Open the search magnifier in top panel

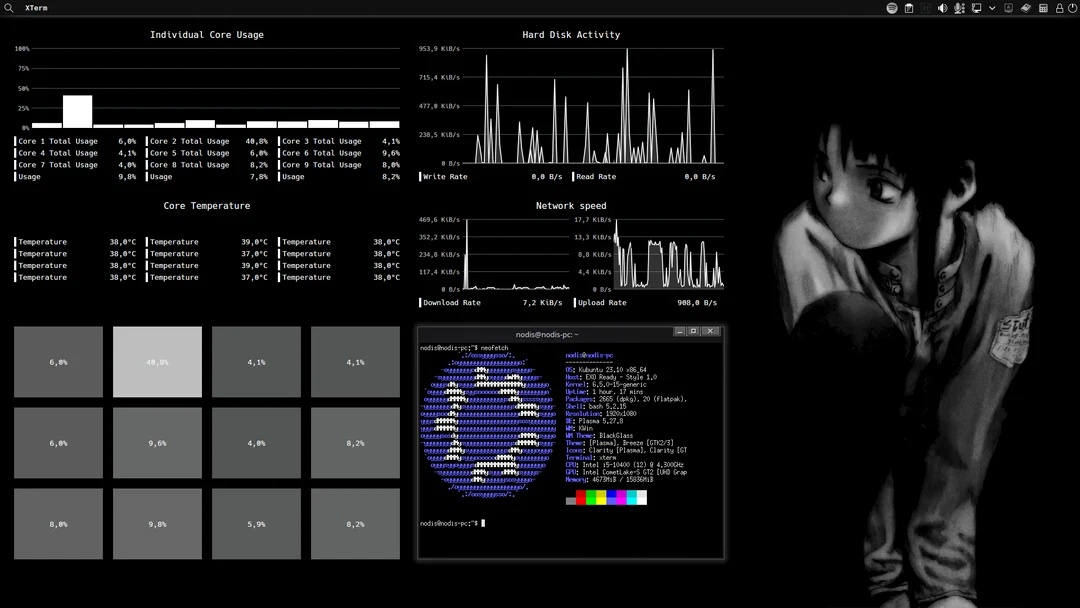pyautogui.click(x=9, y=8)
